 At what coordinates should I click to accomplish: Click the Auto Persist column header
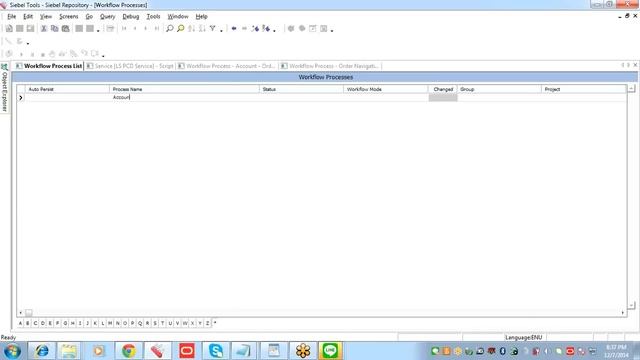(x=67, y=89)
